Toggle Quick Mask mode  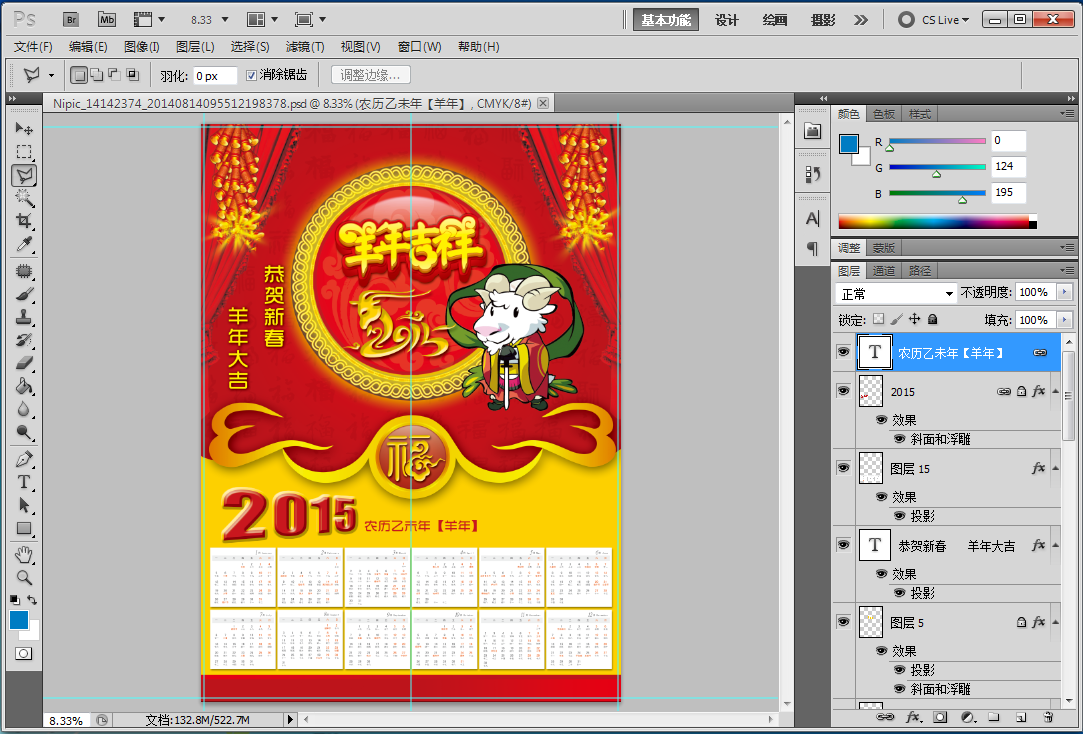tap(23, 653)
